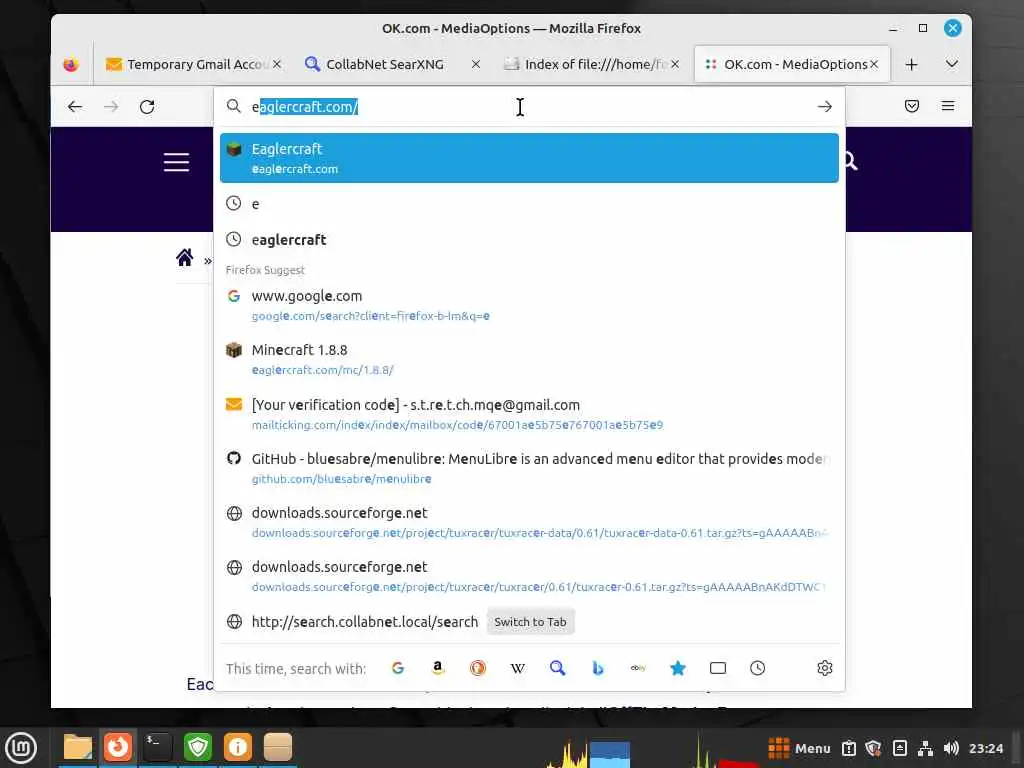Search with Bing this time
The height and width of the screenshot is (768, 1024).
(x=598, y=668)
